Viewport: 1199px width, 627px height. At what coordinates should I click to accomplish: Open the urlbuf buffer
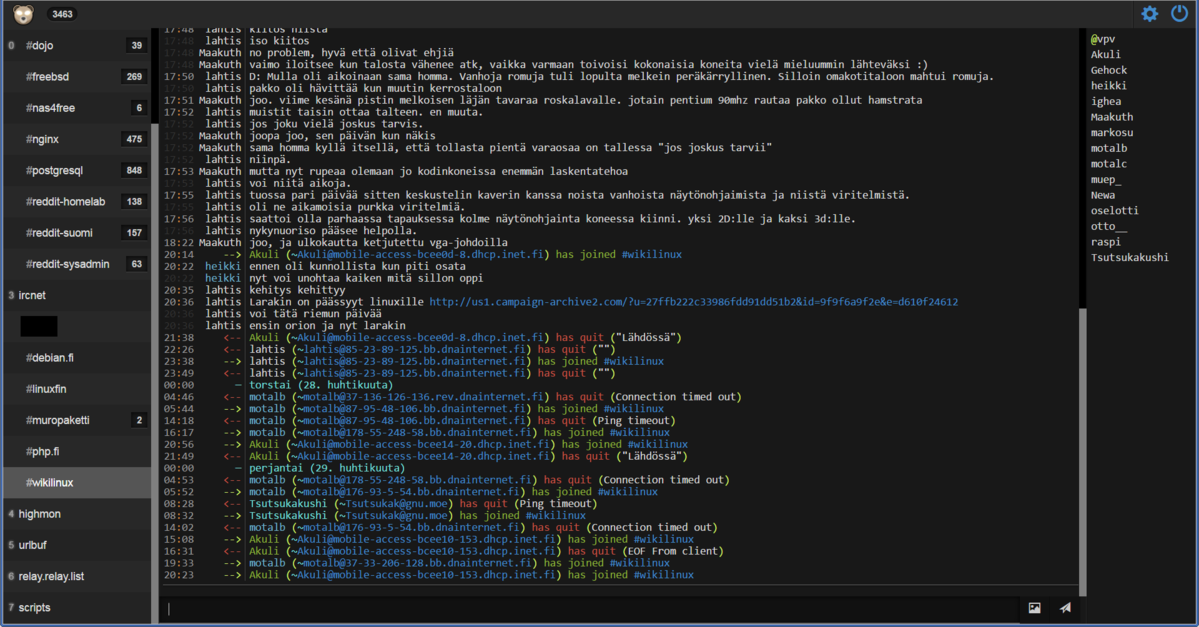34,545
